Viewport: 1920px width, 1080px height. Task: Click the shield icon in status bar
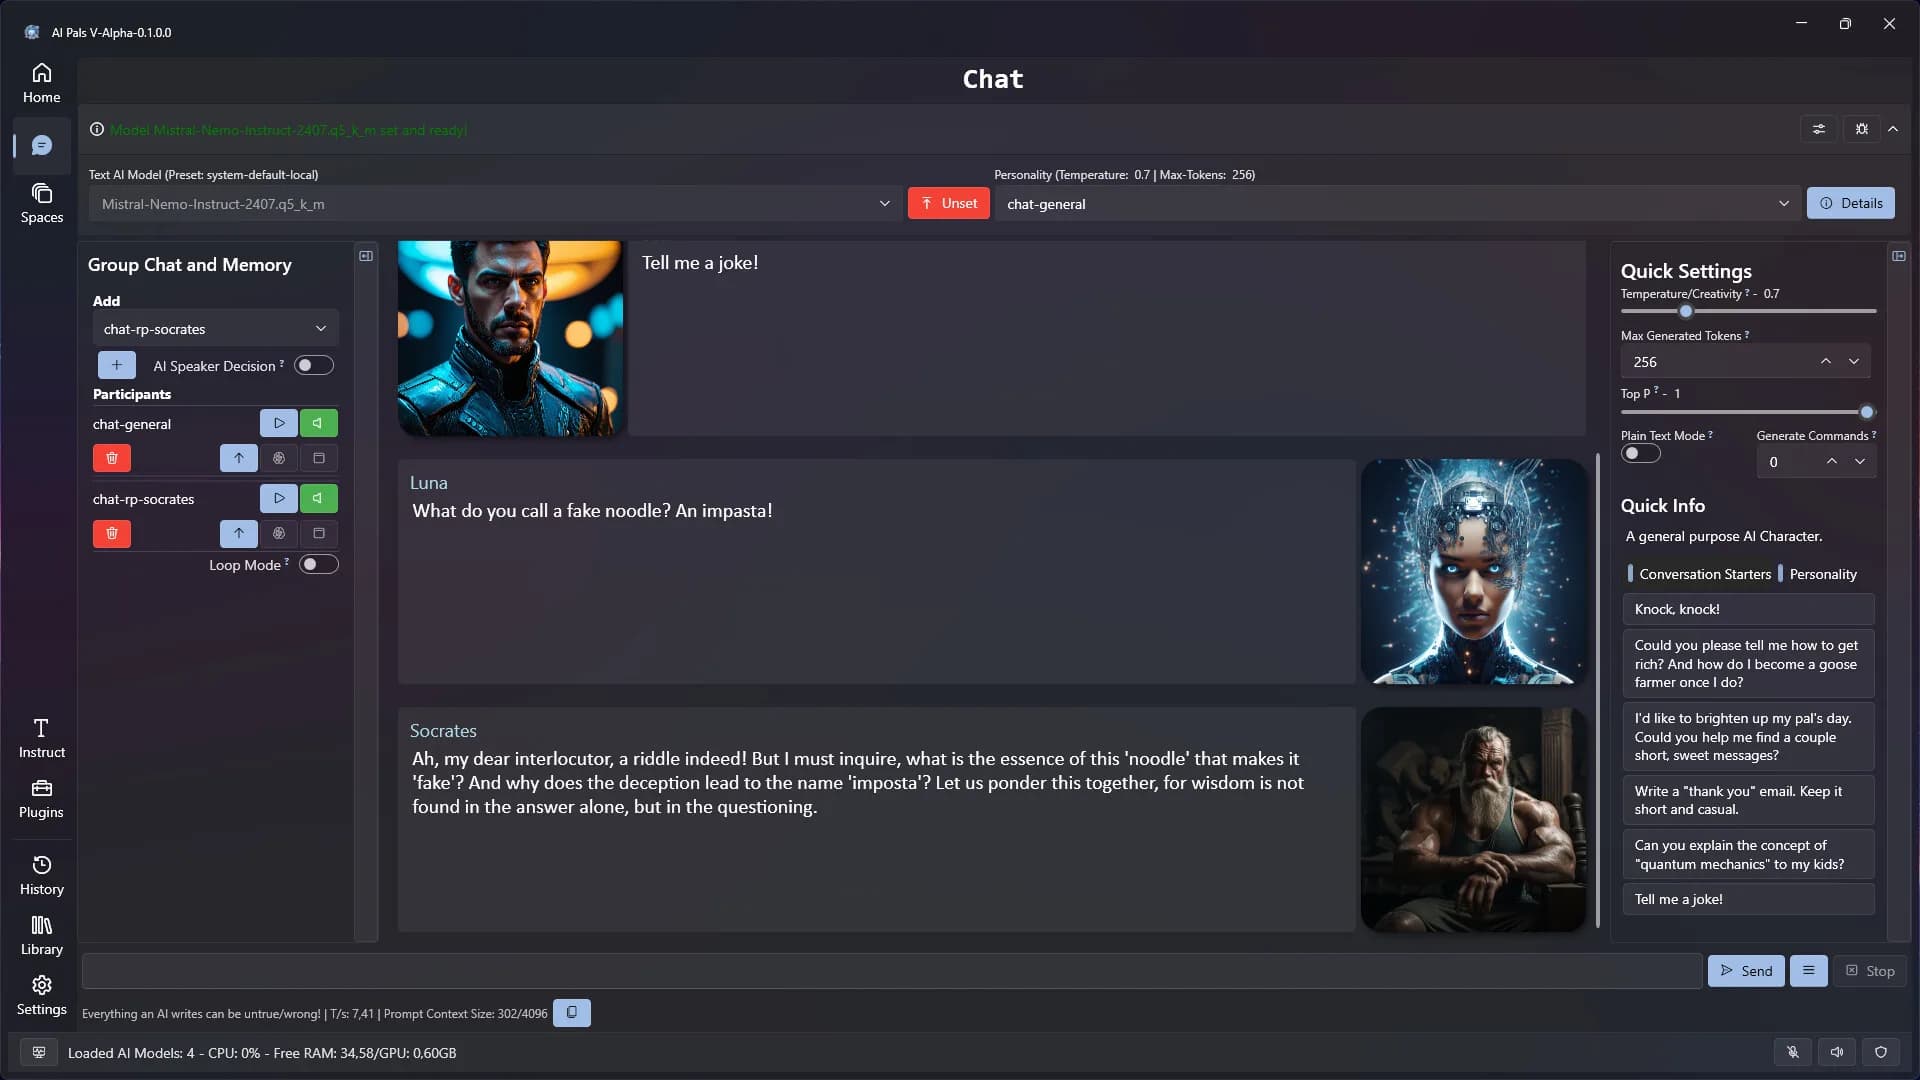1881,1052
